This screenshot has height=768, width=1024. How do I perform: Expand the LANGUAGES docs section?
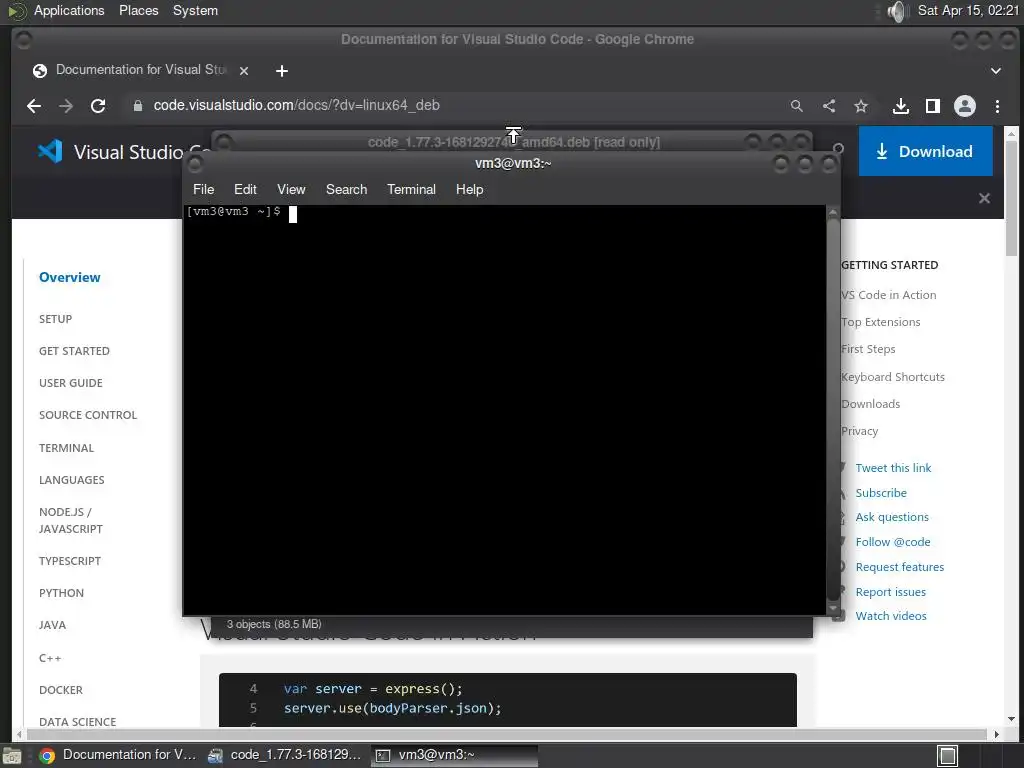[x=72, y=480]
